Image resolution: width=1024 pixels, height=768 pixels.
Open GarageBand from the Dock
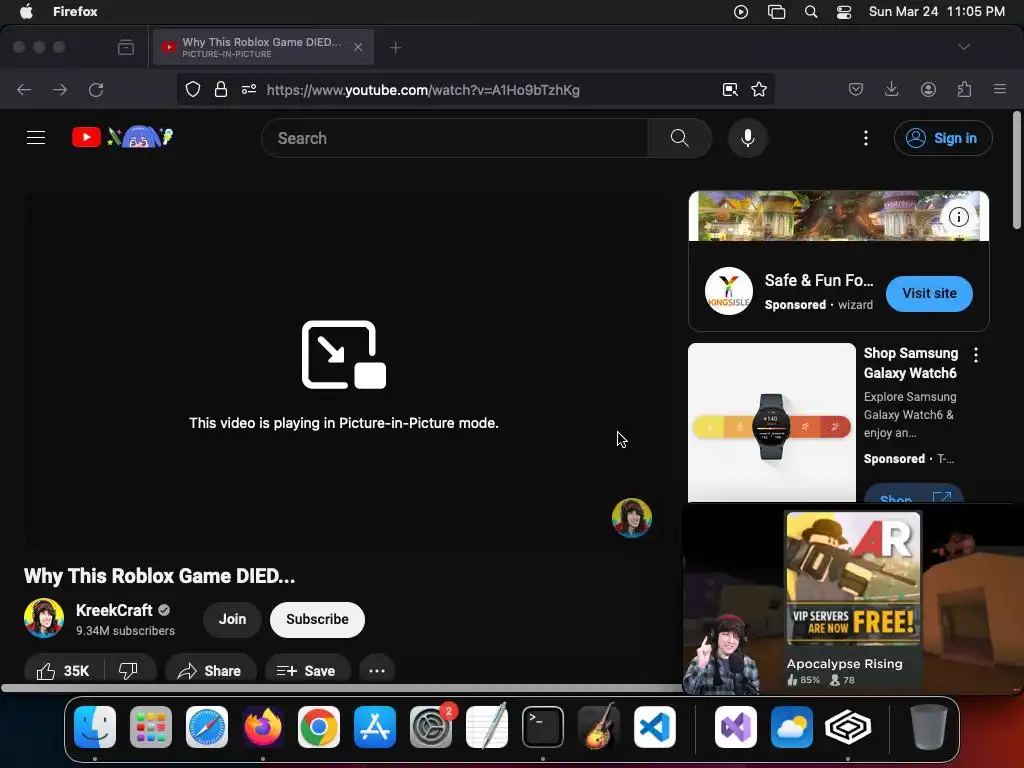tap(599, 726)
